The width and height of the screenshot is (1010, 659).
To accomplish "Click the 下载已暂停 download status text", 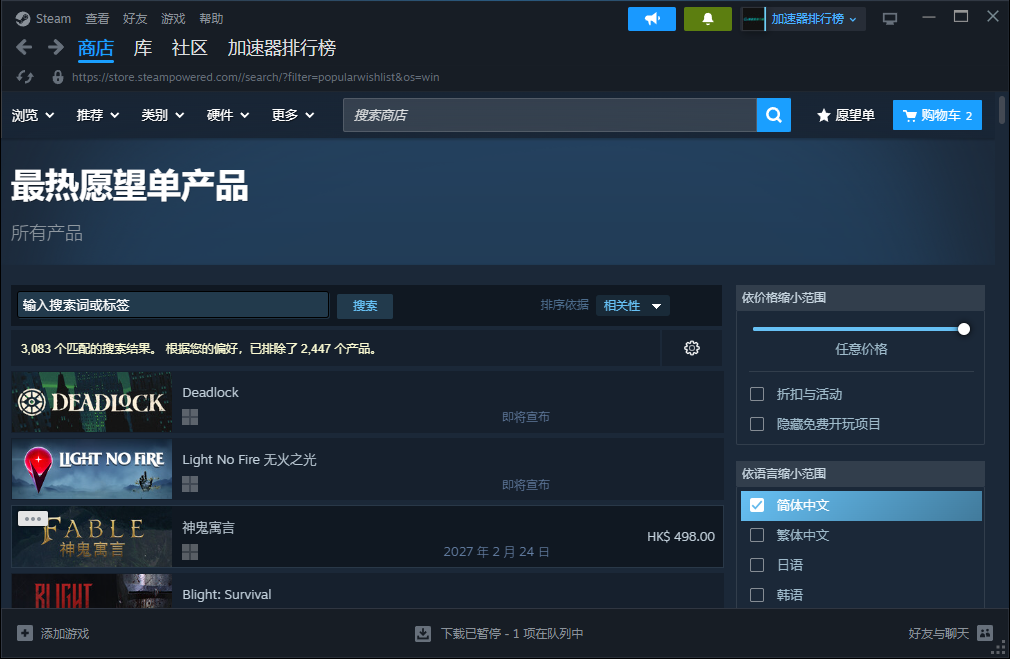I will click(x=512, y=633).
